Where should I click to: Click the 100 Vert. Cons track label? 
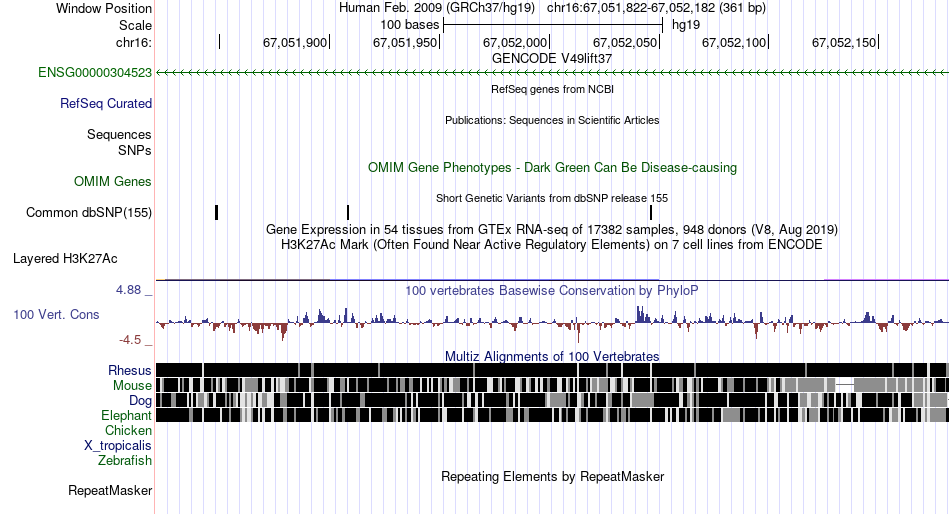[56, 315]
